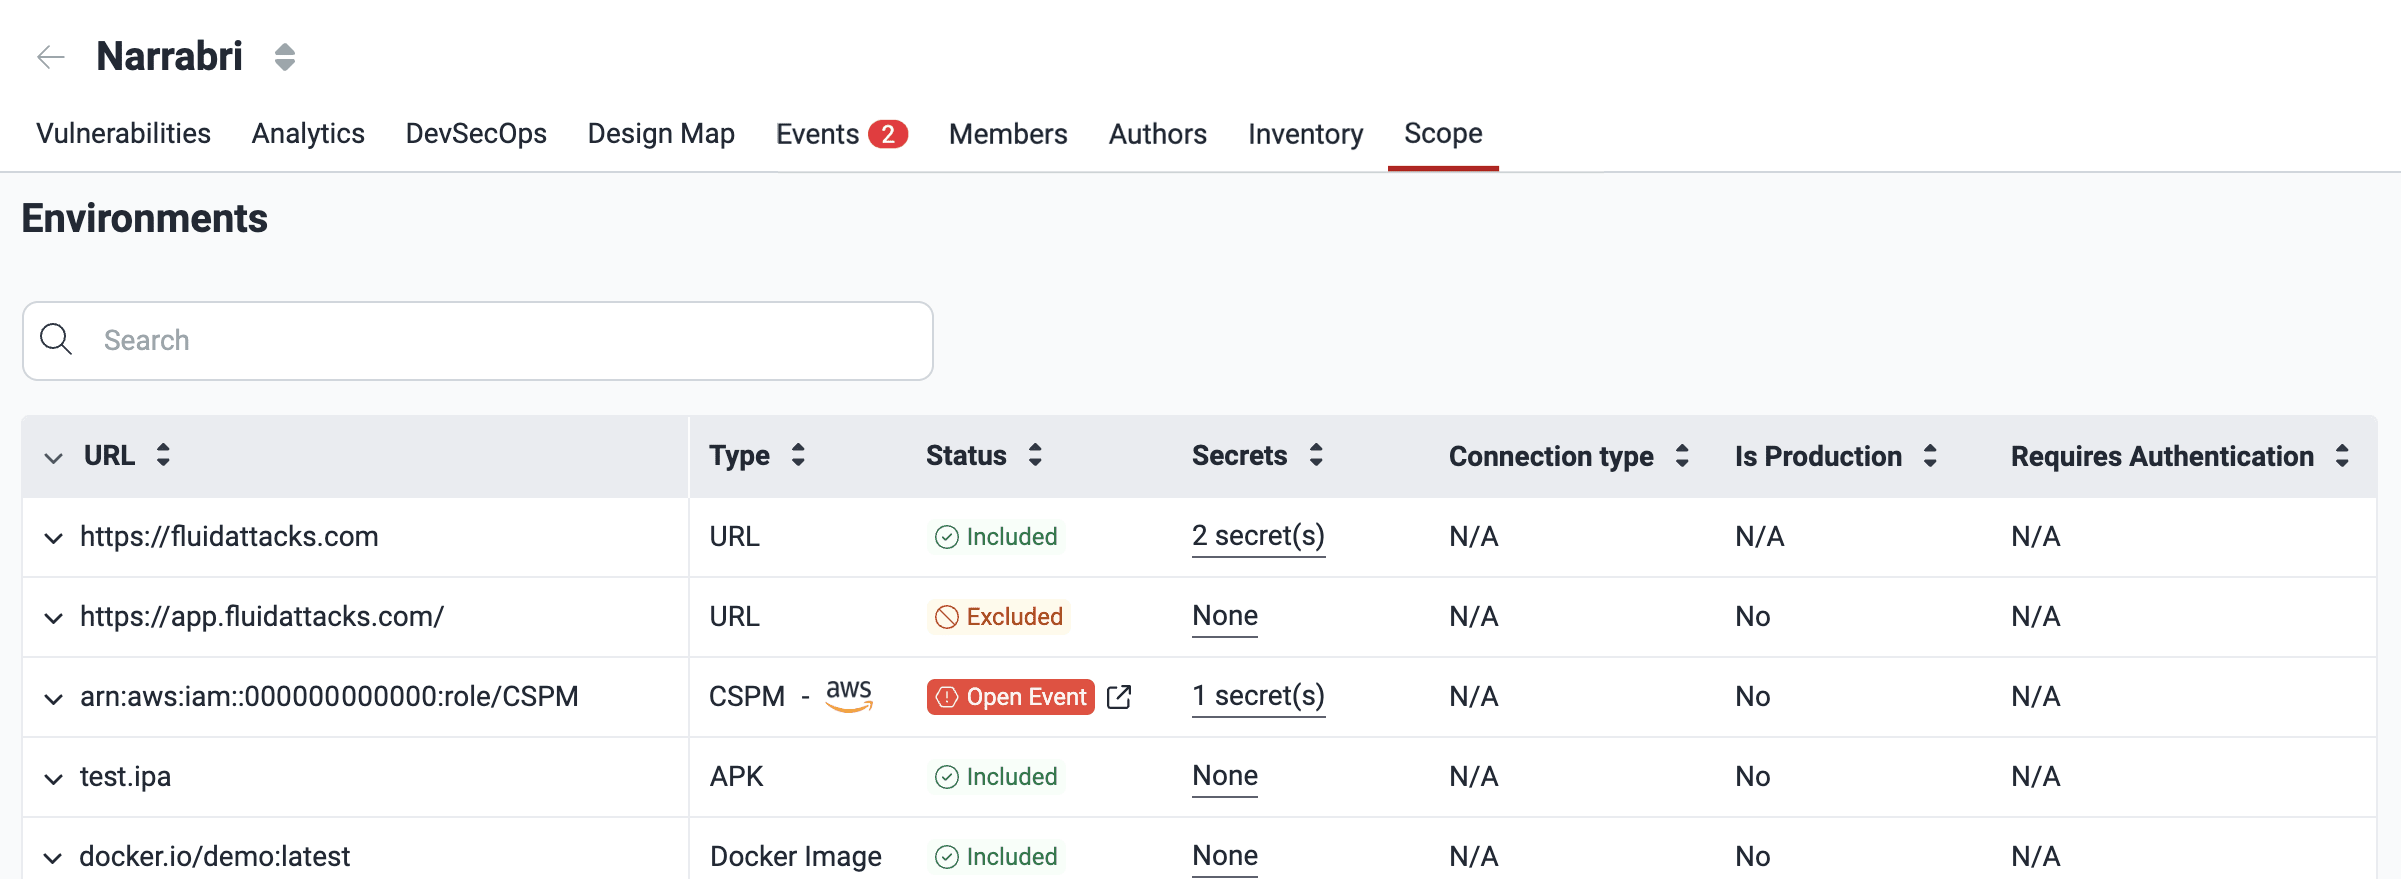The width and height of the screenshot is (2401, 879).
Task: Open the event via external link icon
Action: pos(1119,697)
